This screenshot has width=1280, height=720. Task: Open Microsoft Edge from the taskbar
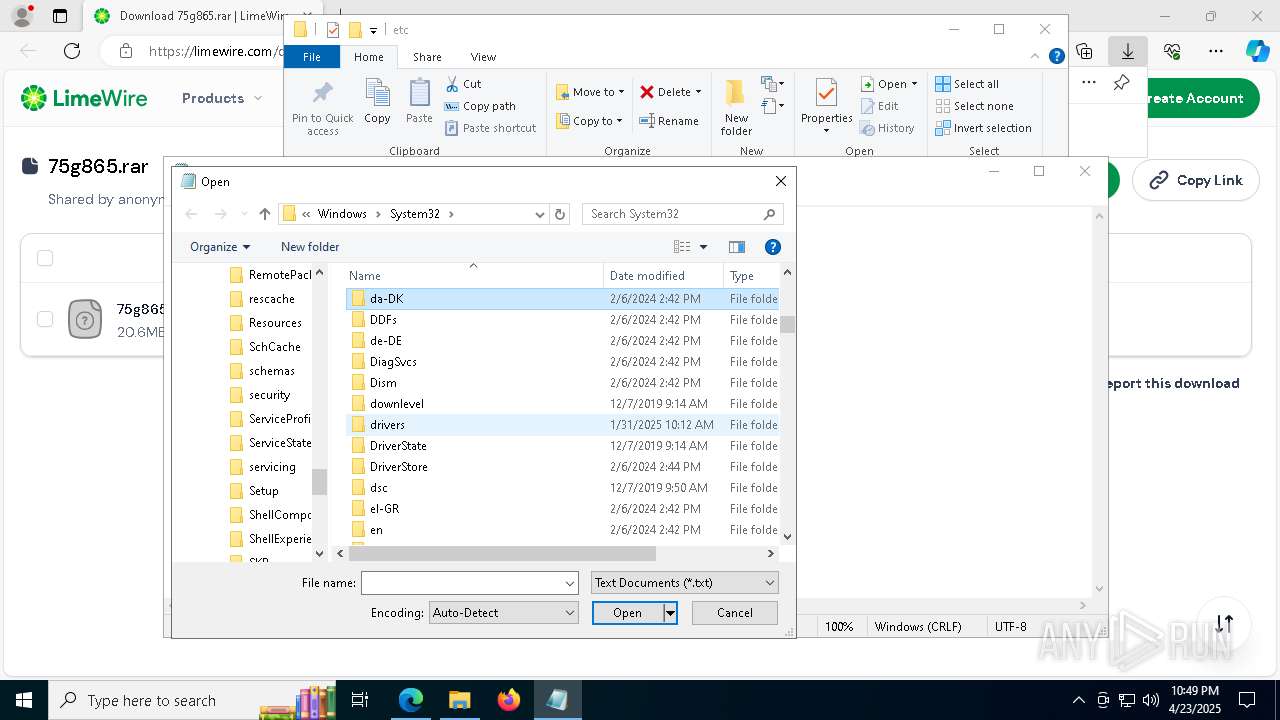click(x=411, y=700)
